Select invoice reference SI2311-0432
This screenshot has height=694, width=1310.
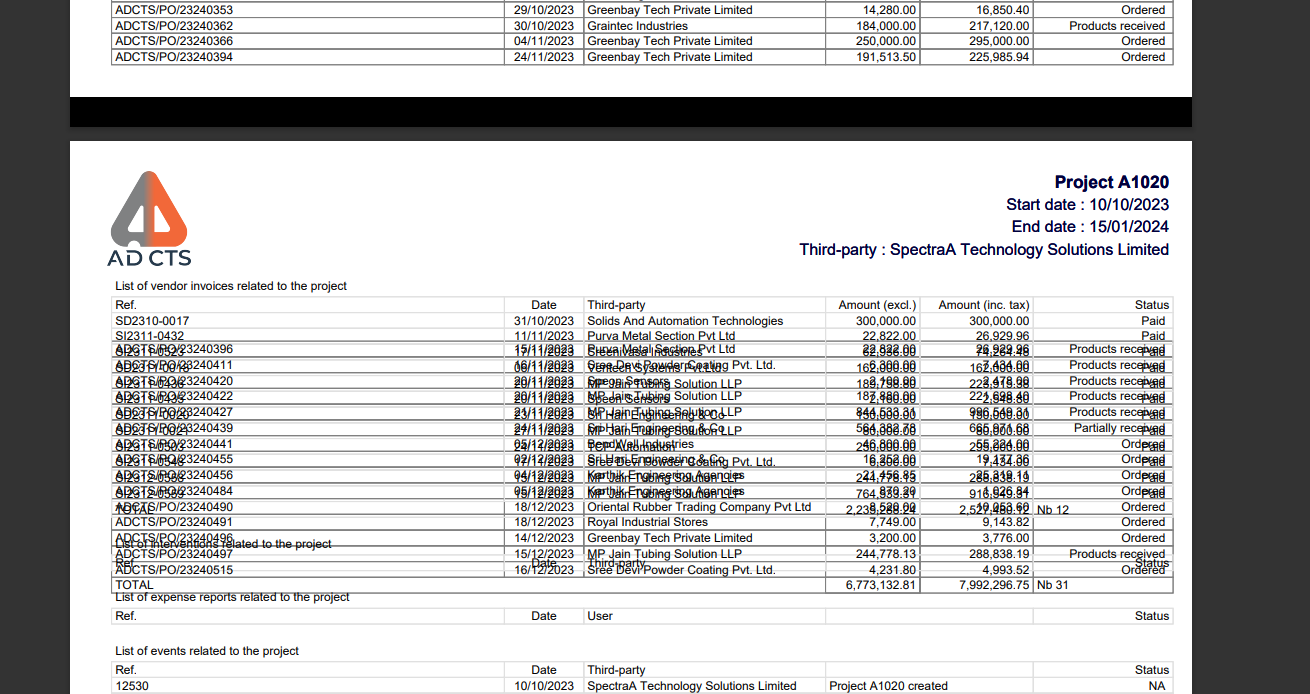pos(150,336)
